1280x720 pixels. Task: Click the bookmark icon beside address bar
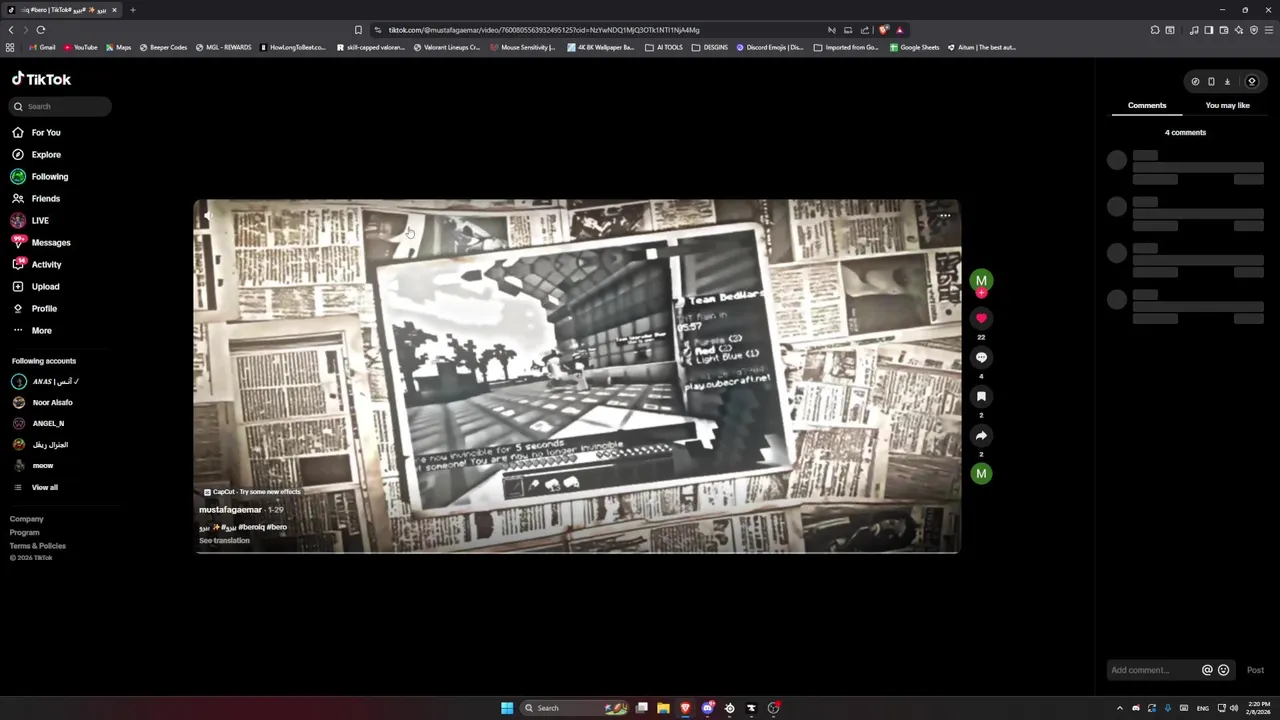pyautogui.click(x=358, y=30)
